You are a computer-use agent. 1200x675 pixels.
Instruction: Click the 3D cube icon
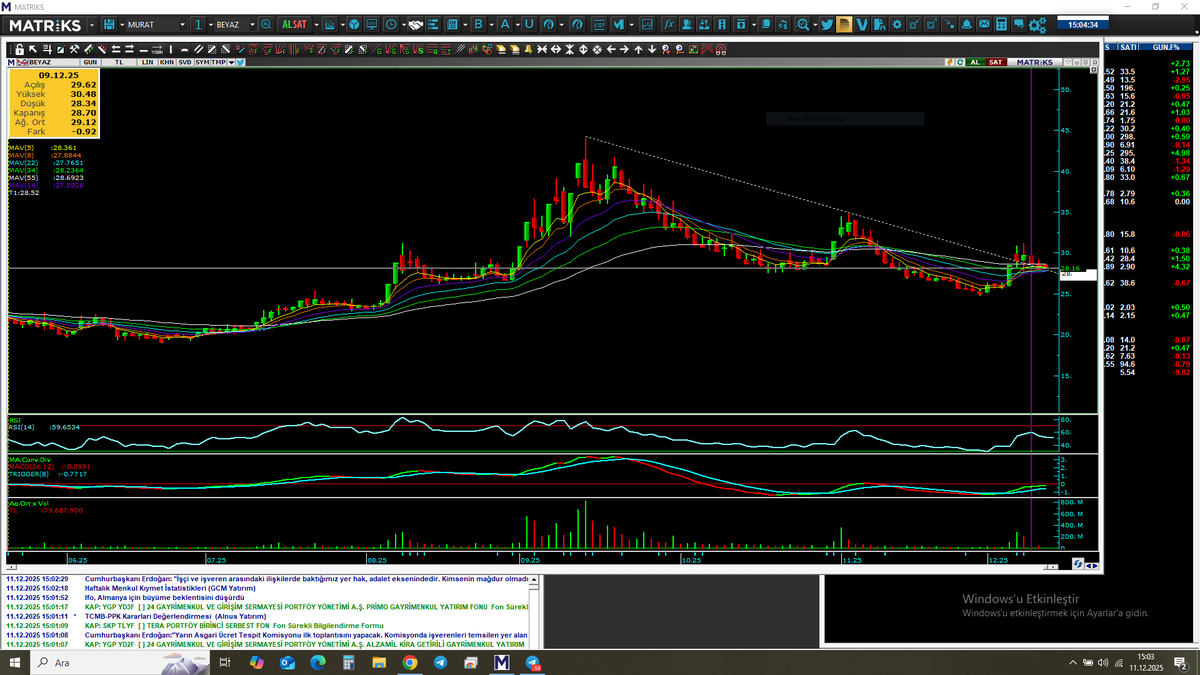[x=354, y=24]
